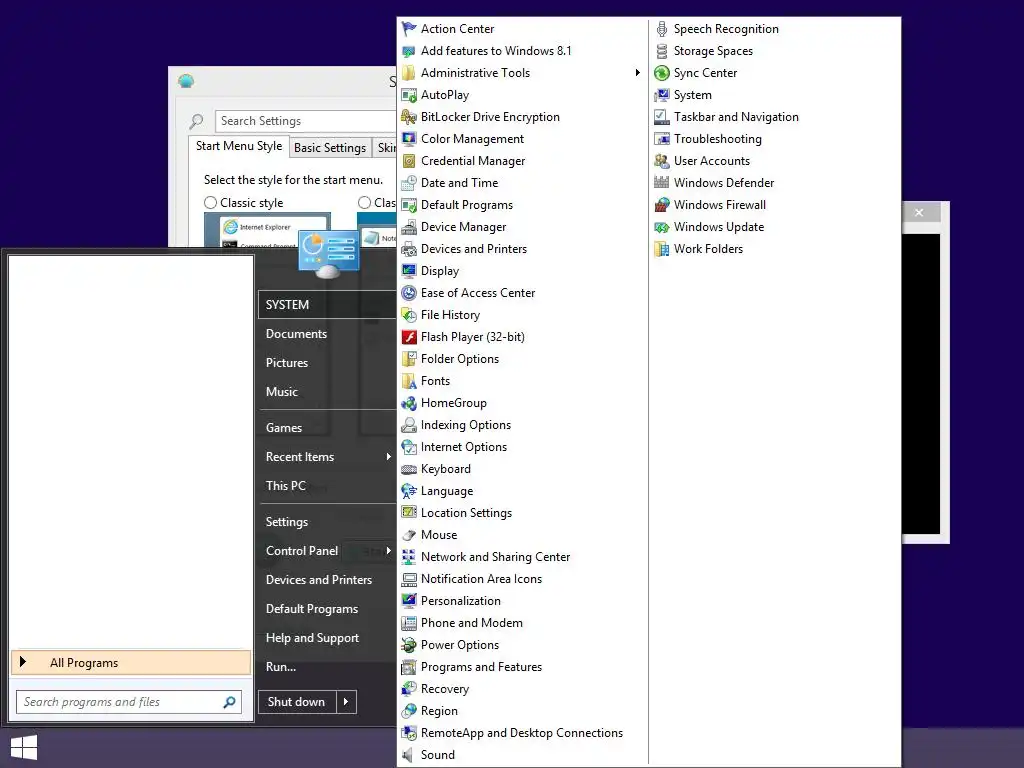Click the Windows Update icon

pos(662,227)
